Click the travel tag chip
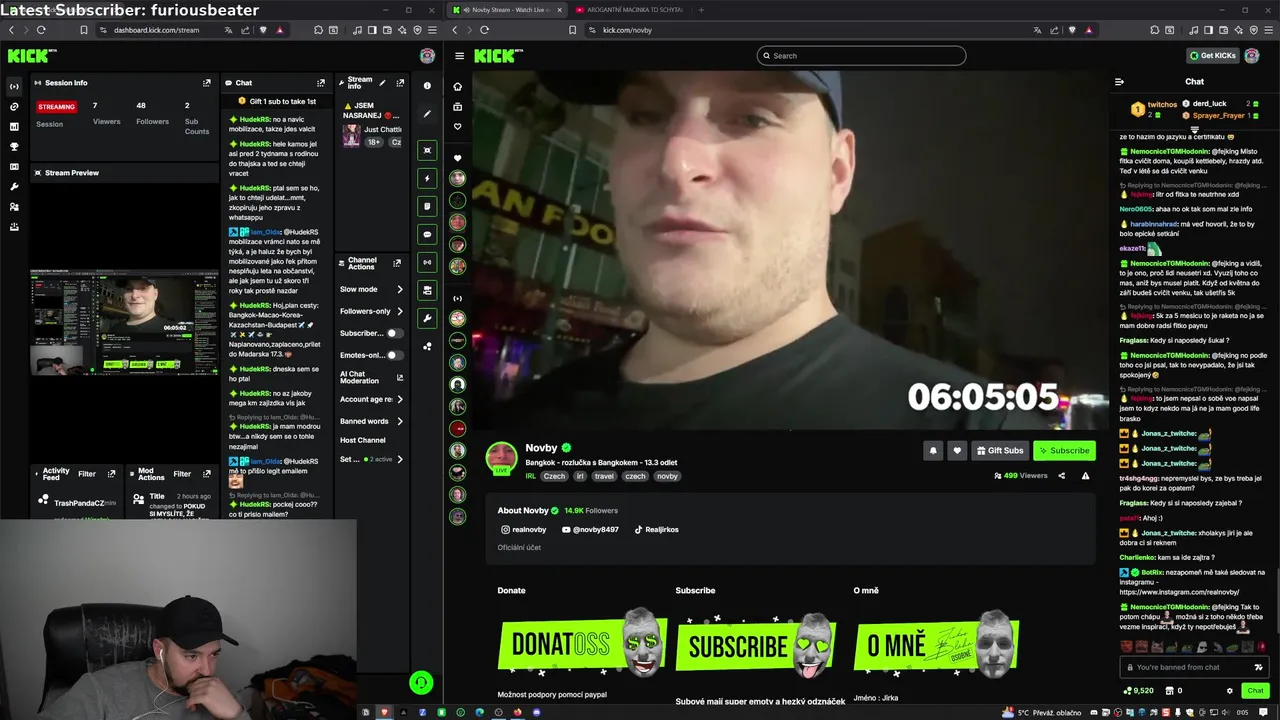Screen dimensions: 1280x720 (604, 476)
